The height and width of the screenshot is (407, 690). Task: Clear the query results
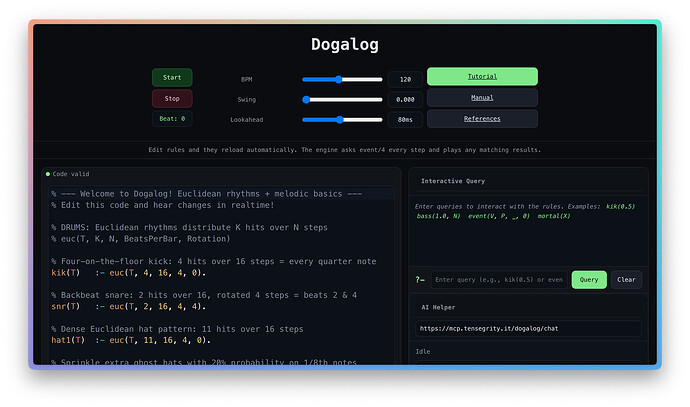click(x=626, y=280)
